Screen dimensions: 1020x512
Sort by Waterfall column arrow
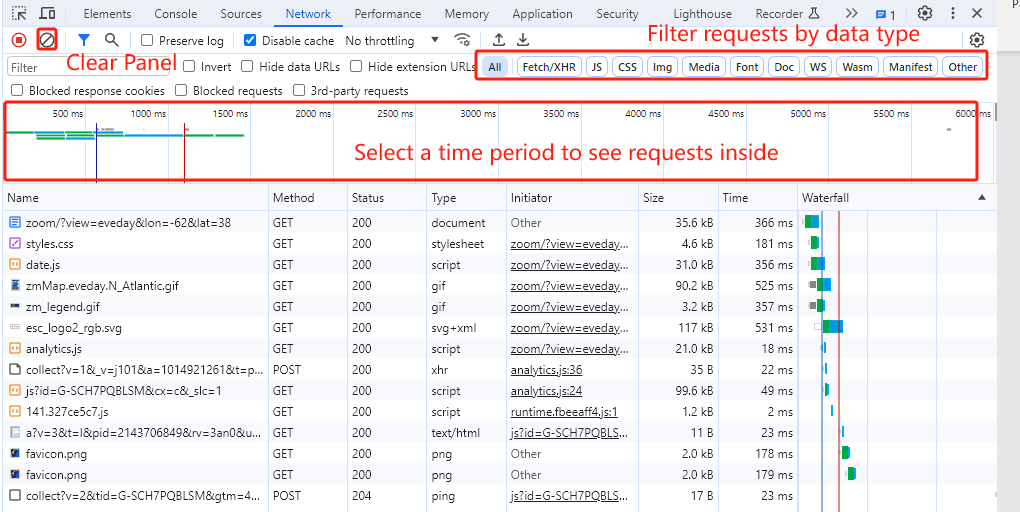[982, 198]
